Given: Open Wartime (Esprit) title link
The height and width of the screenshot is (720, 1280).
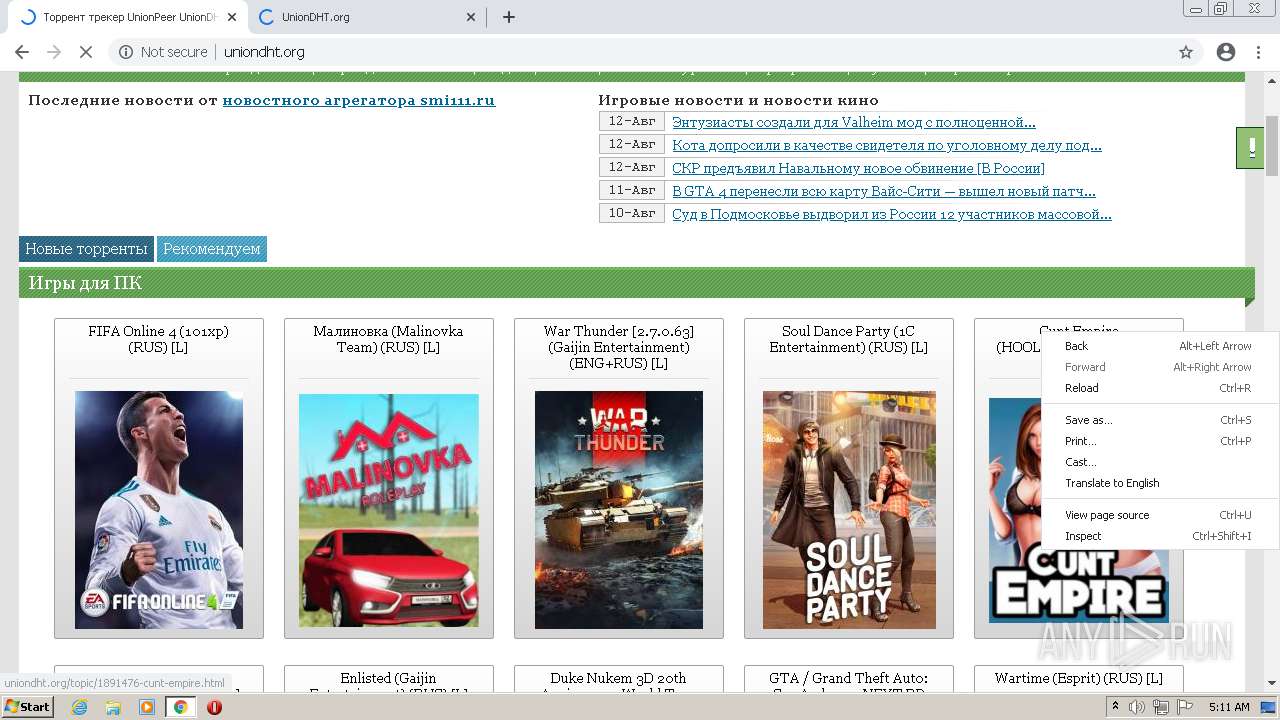Looking at the screenshot, I should click(x=1079, y=678).
